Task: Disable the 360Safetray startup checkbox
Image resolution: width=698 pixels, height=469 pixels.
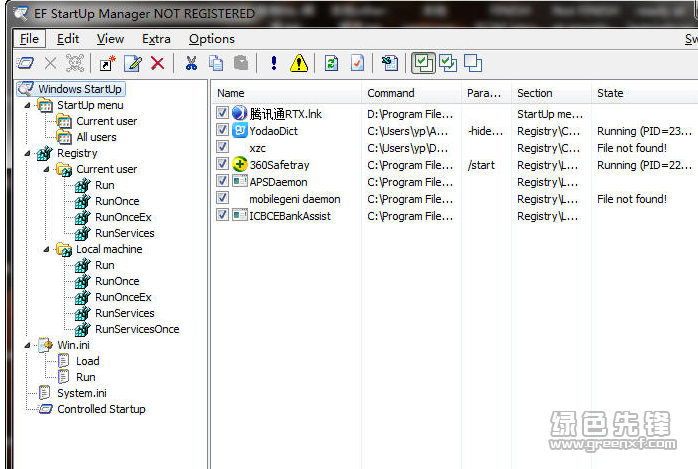Action: pyautogui.click(x=222, y=164)
